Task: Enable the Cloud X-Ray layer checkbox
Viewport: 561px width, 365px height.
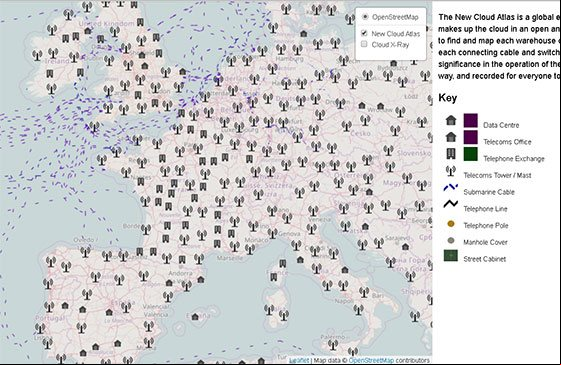Action: (364, 44)
